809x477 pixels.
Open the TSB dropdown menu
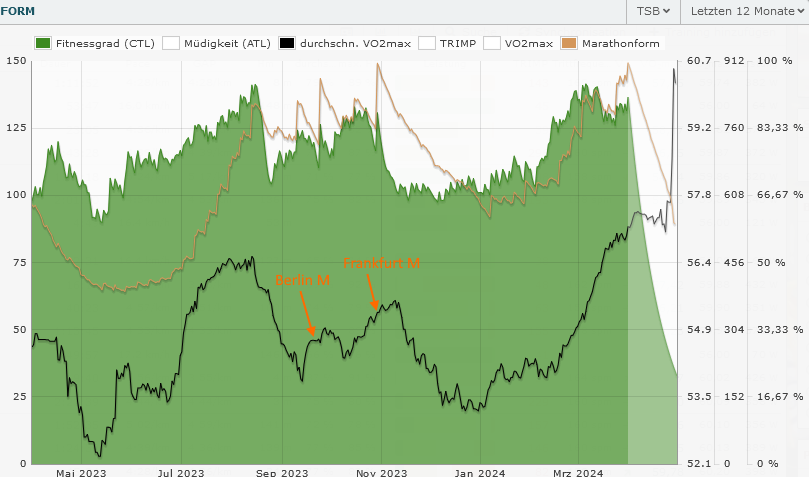[x=653, y=11]
